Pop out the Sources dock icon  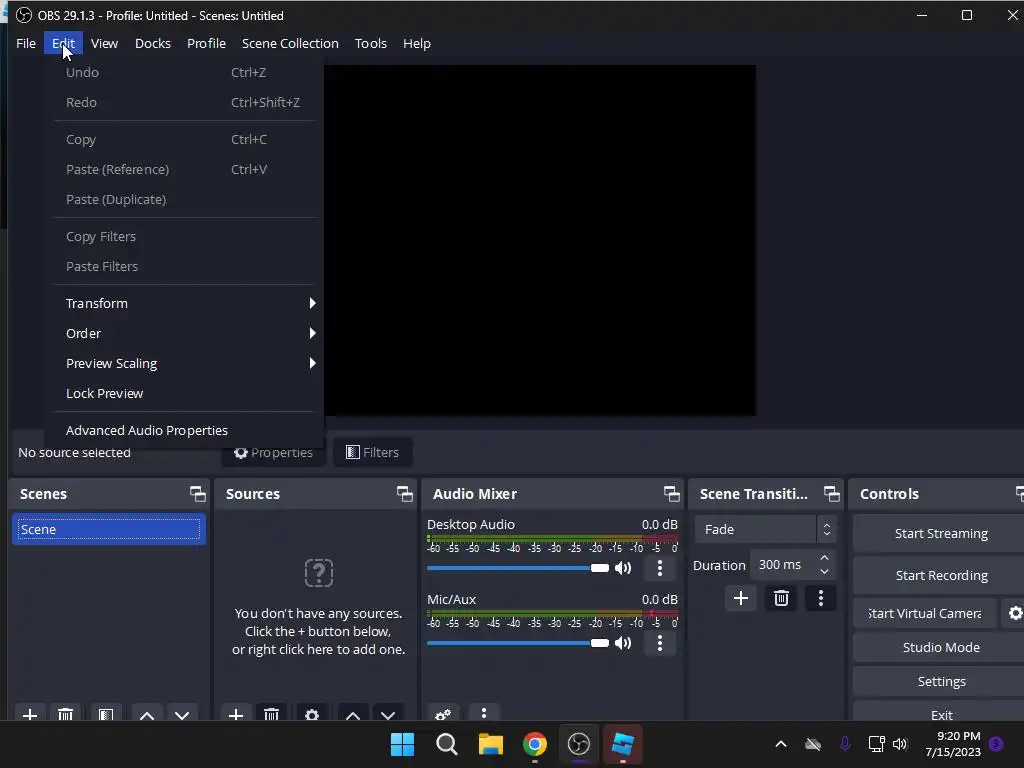404,494
